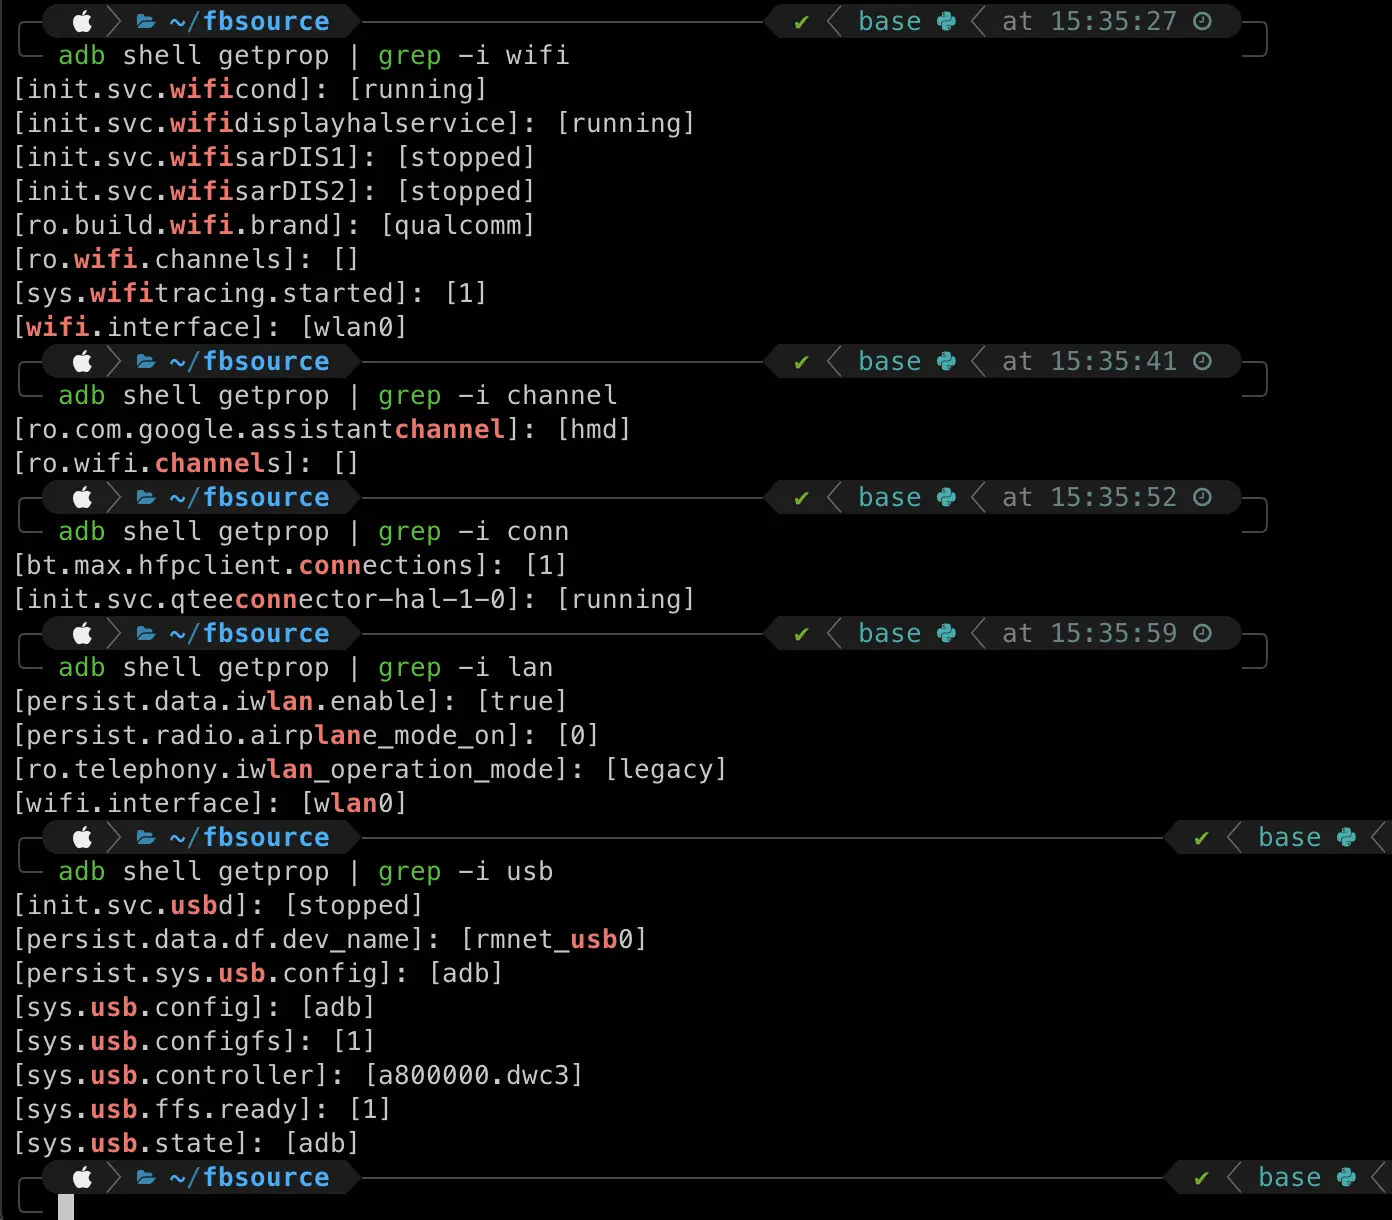Image resolution: width=1392 pixels, height=1220 pixels.
Task: Click the Python icon beside base at 15:35:41
Action: click(x=946, y=361)
